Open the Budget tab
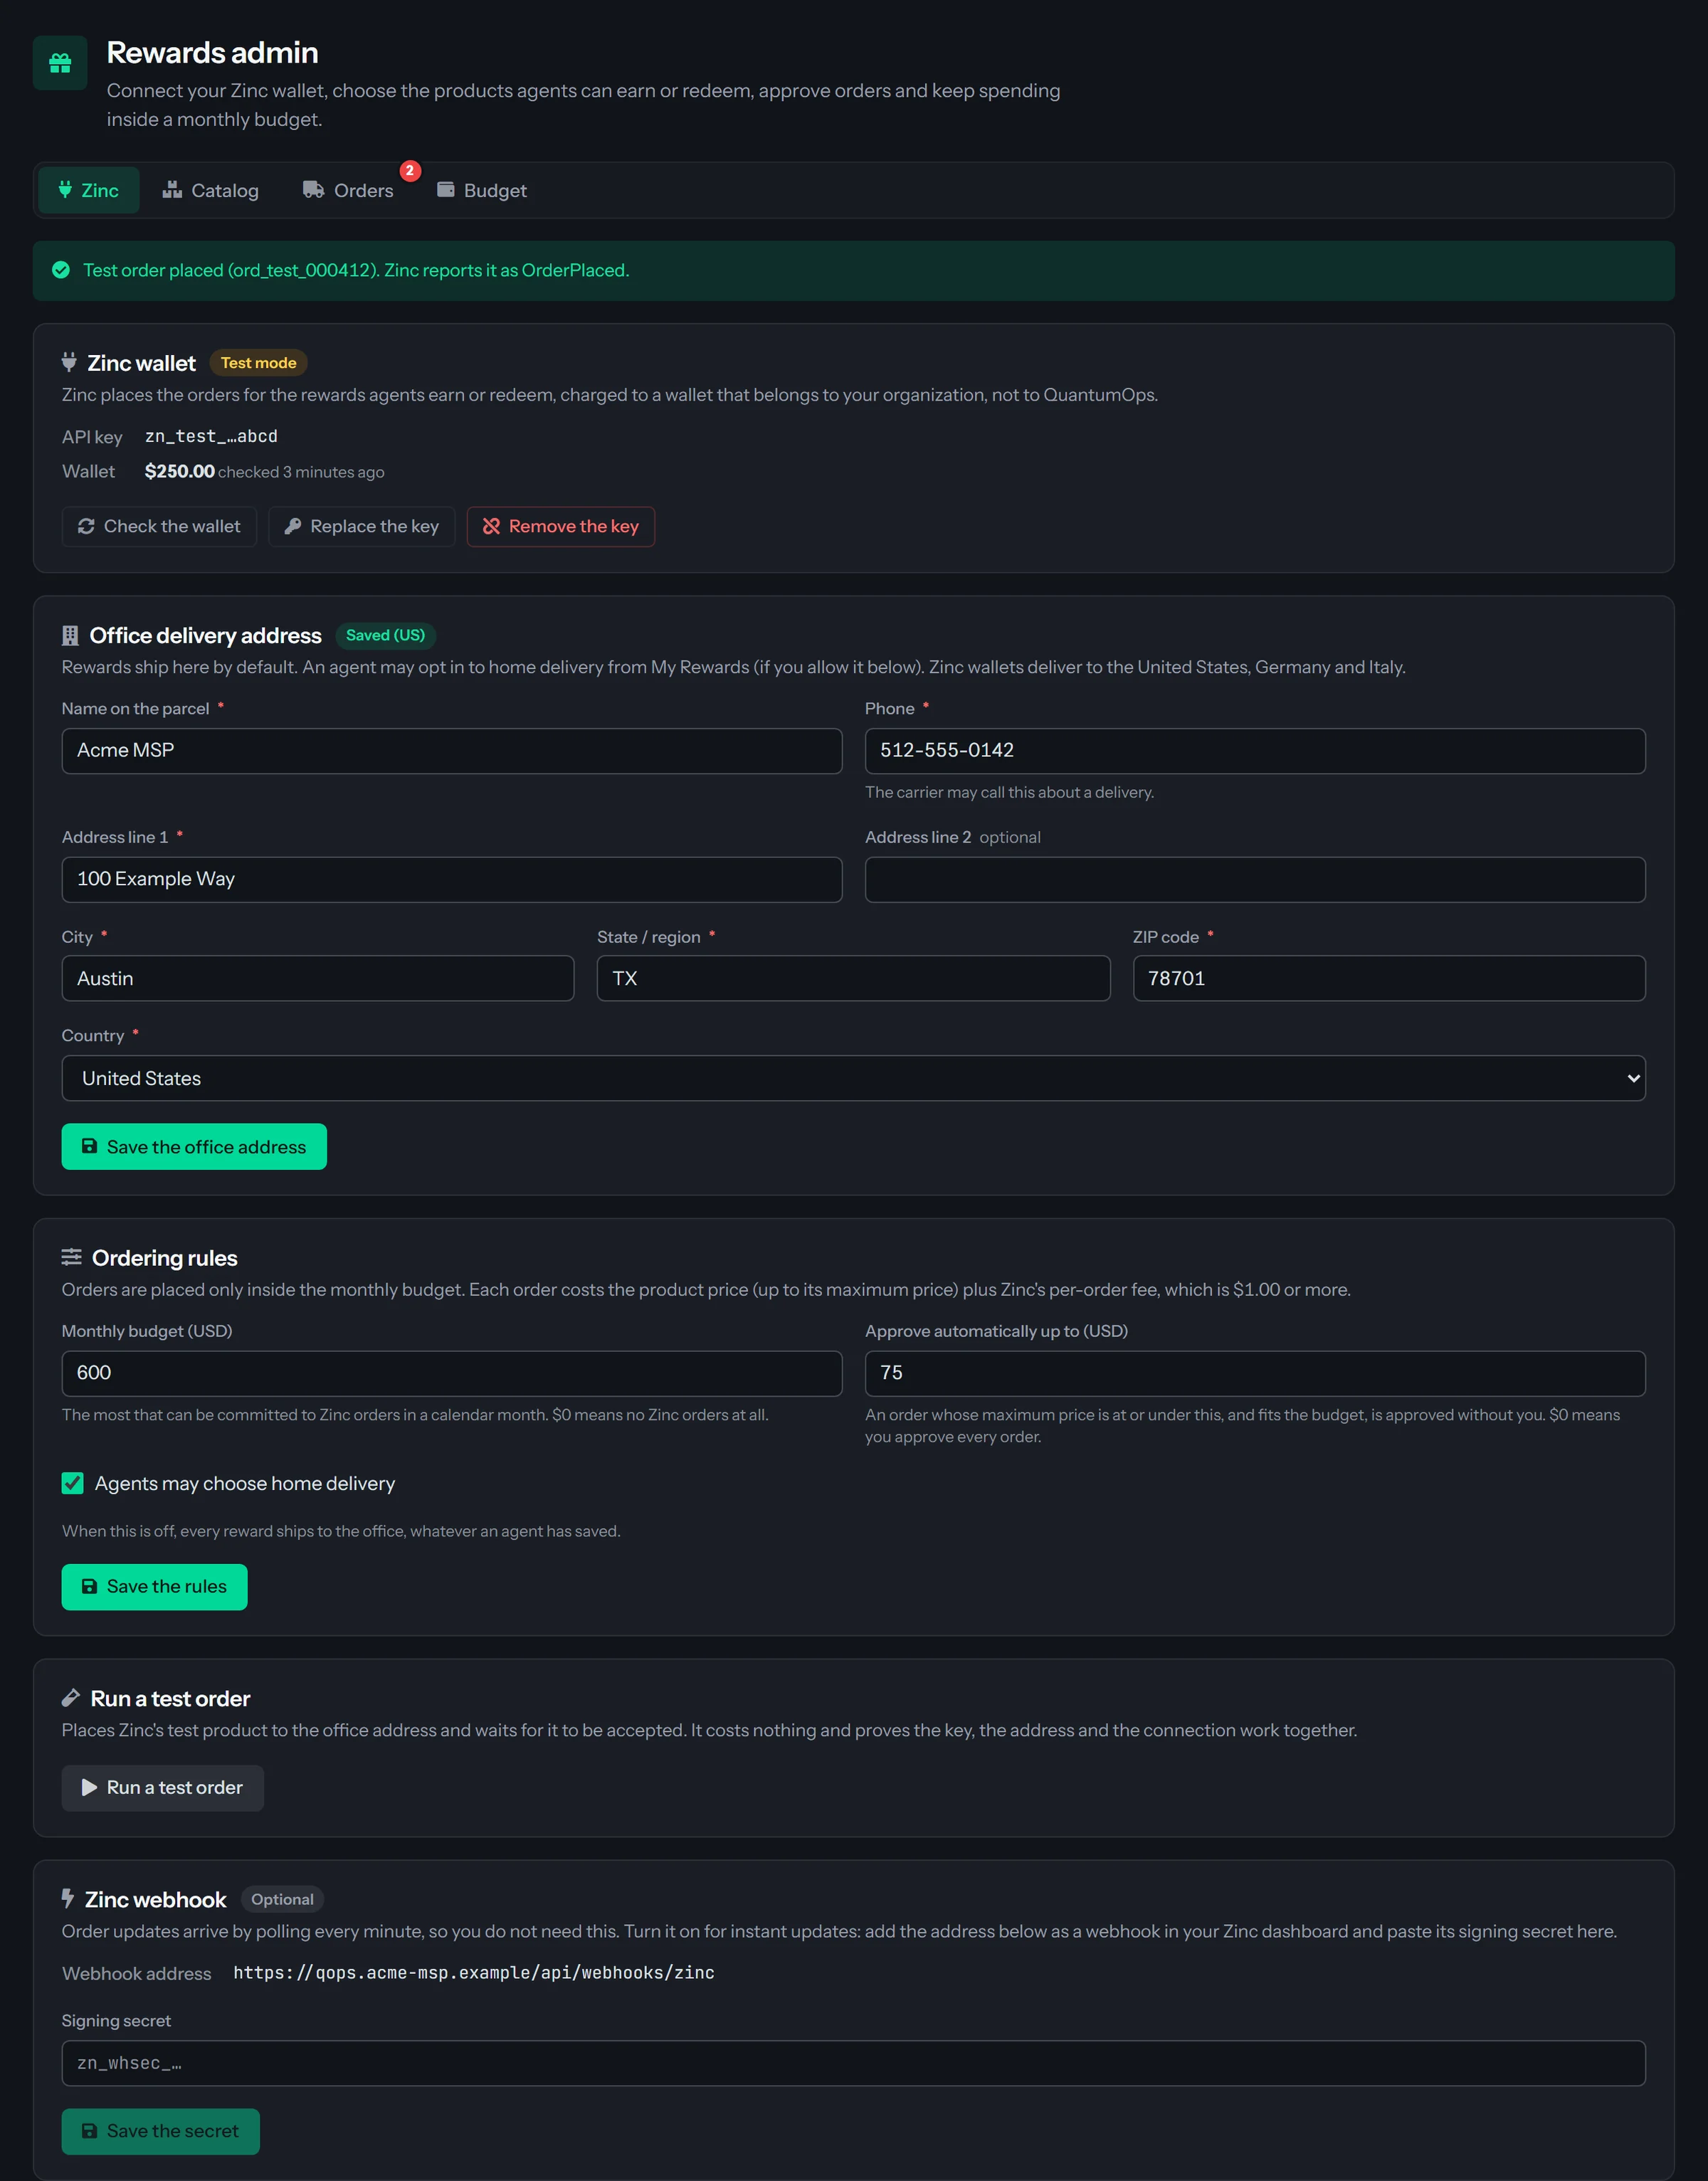This screenshot has width=1708, height=2181. tap(482, 190)
